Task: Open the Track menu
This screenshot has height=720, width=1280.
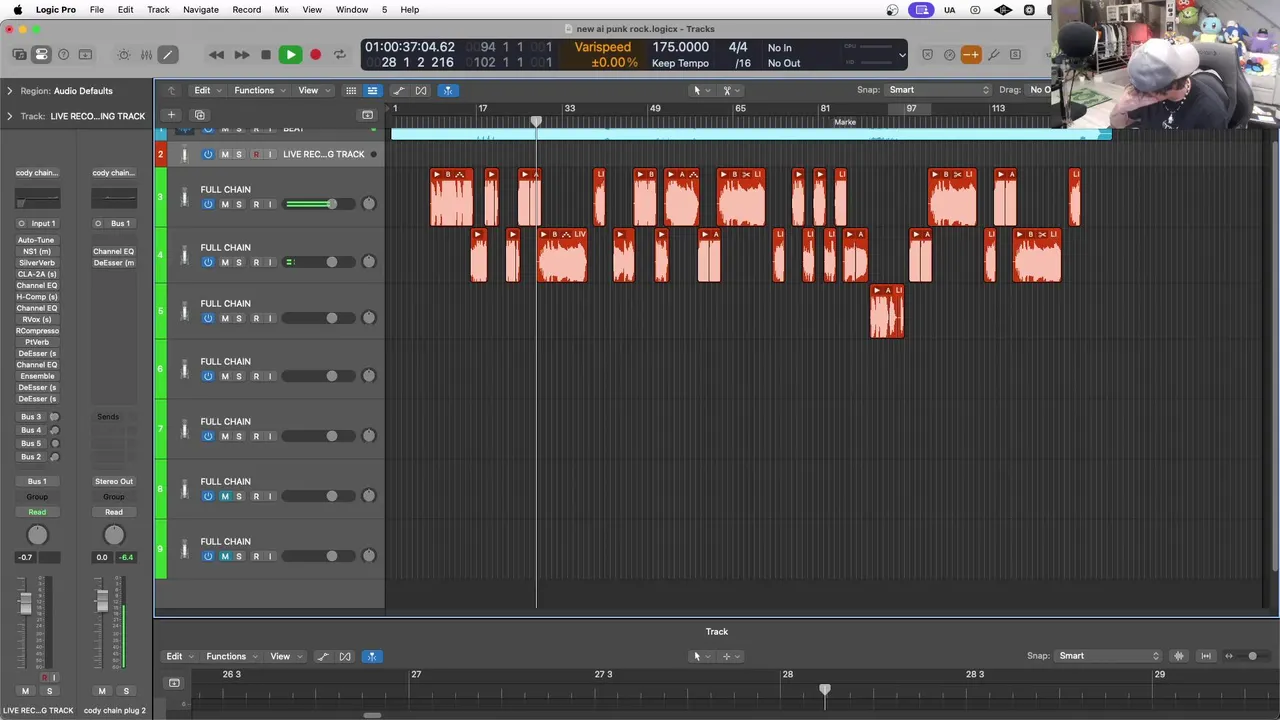Action: click(158, 10)
